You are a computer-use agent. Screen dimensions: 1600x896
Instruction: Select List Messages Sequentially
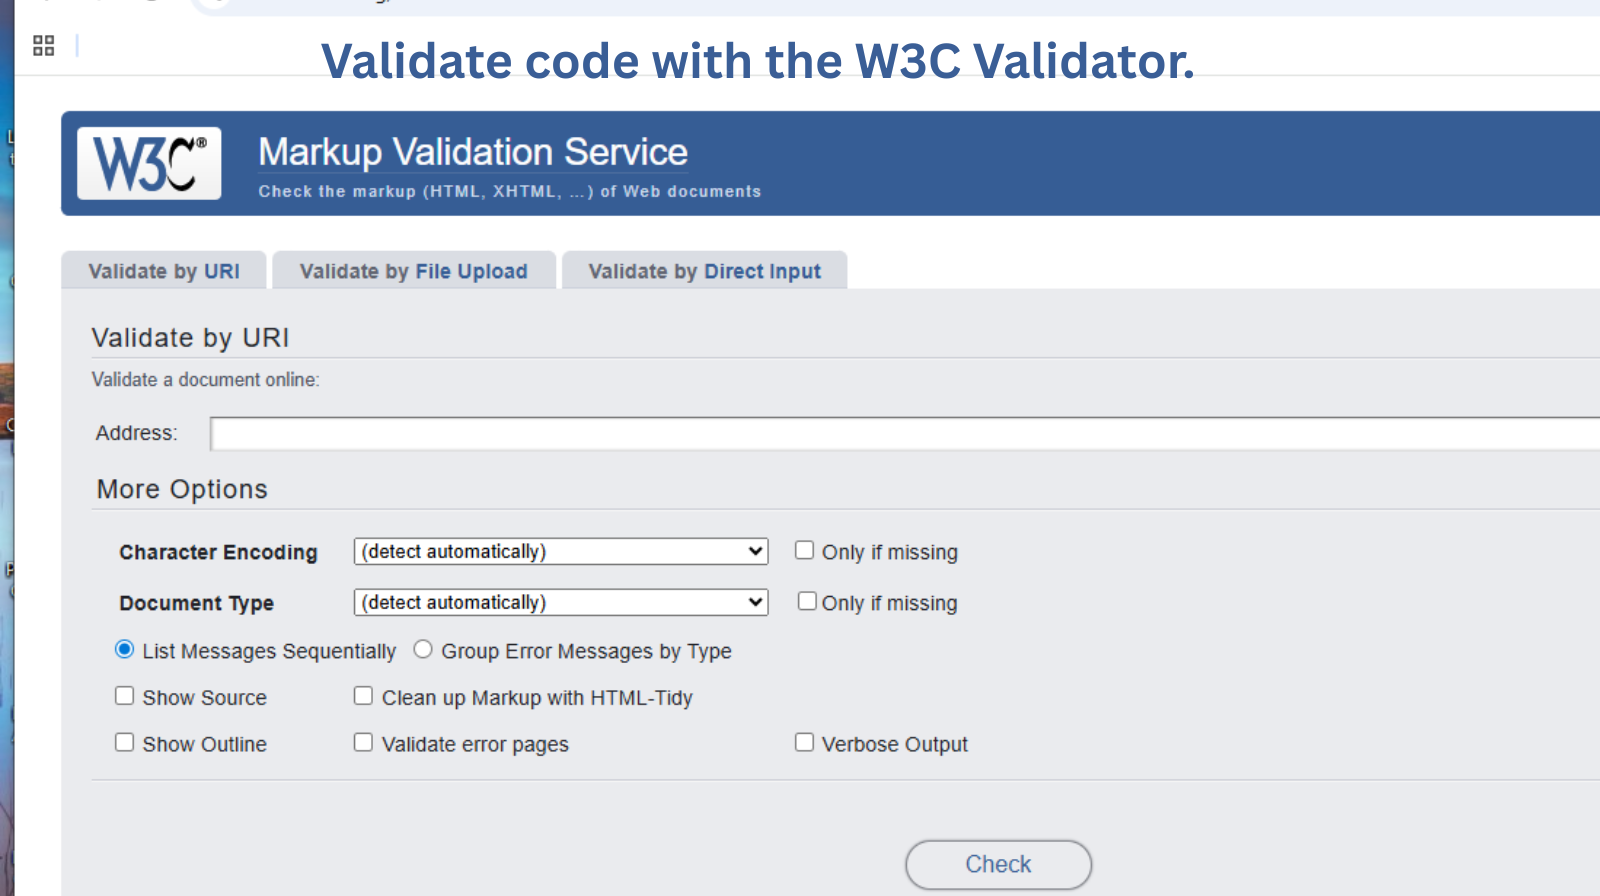tap(123, 649)
